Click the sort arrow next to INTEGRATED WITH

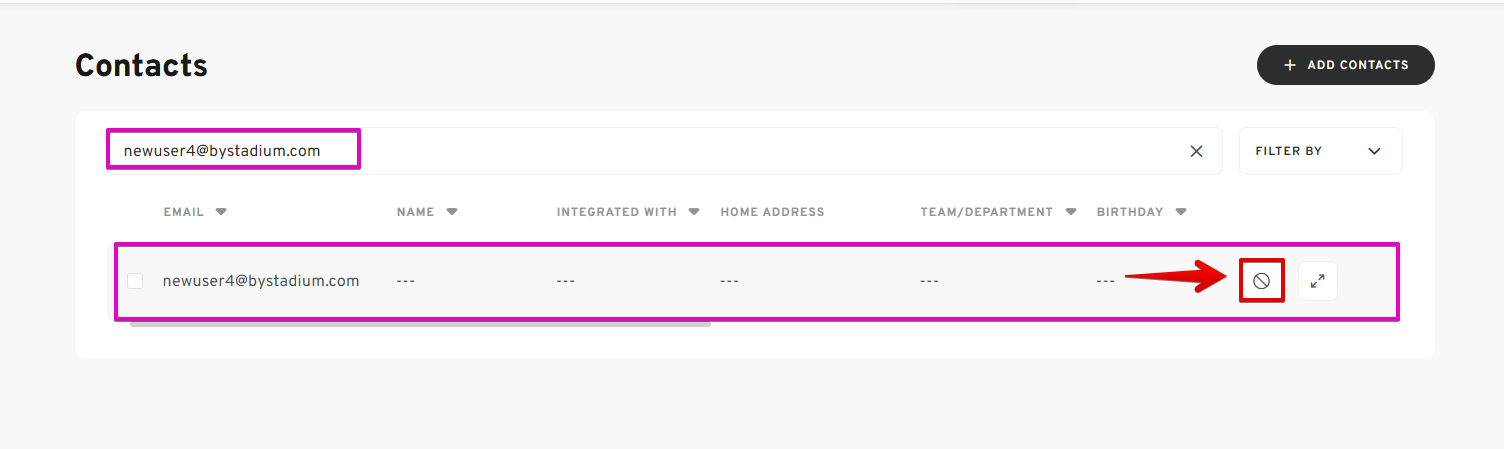point(694,212)
